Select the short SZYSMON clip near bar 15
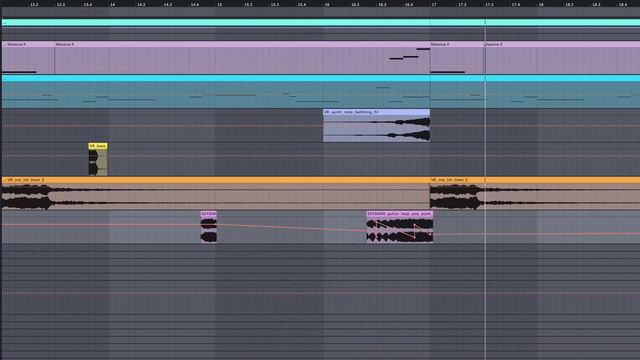 pyautogui.click(x=209, y=227)
